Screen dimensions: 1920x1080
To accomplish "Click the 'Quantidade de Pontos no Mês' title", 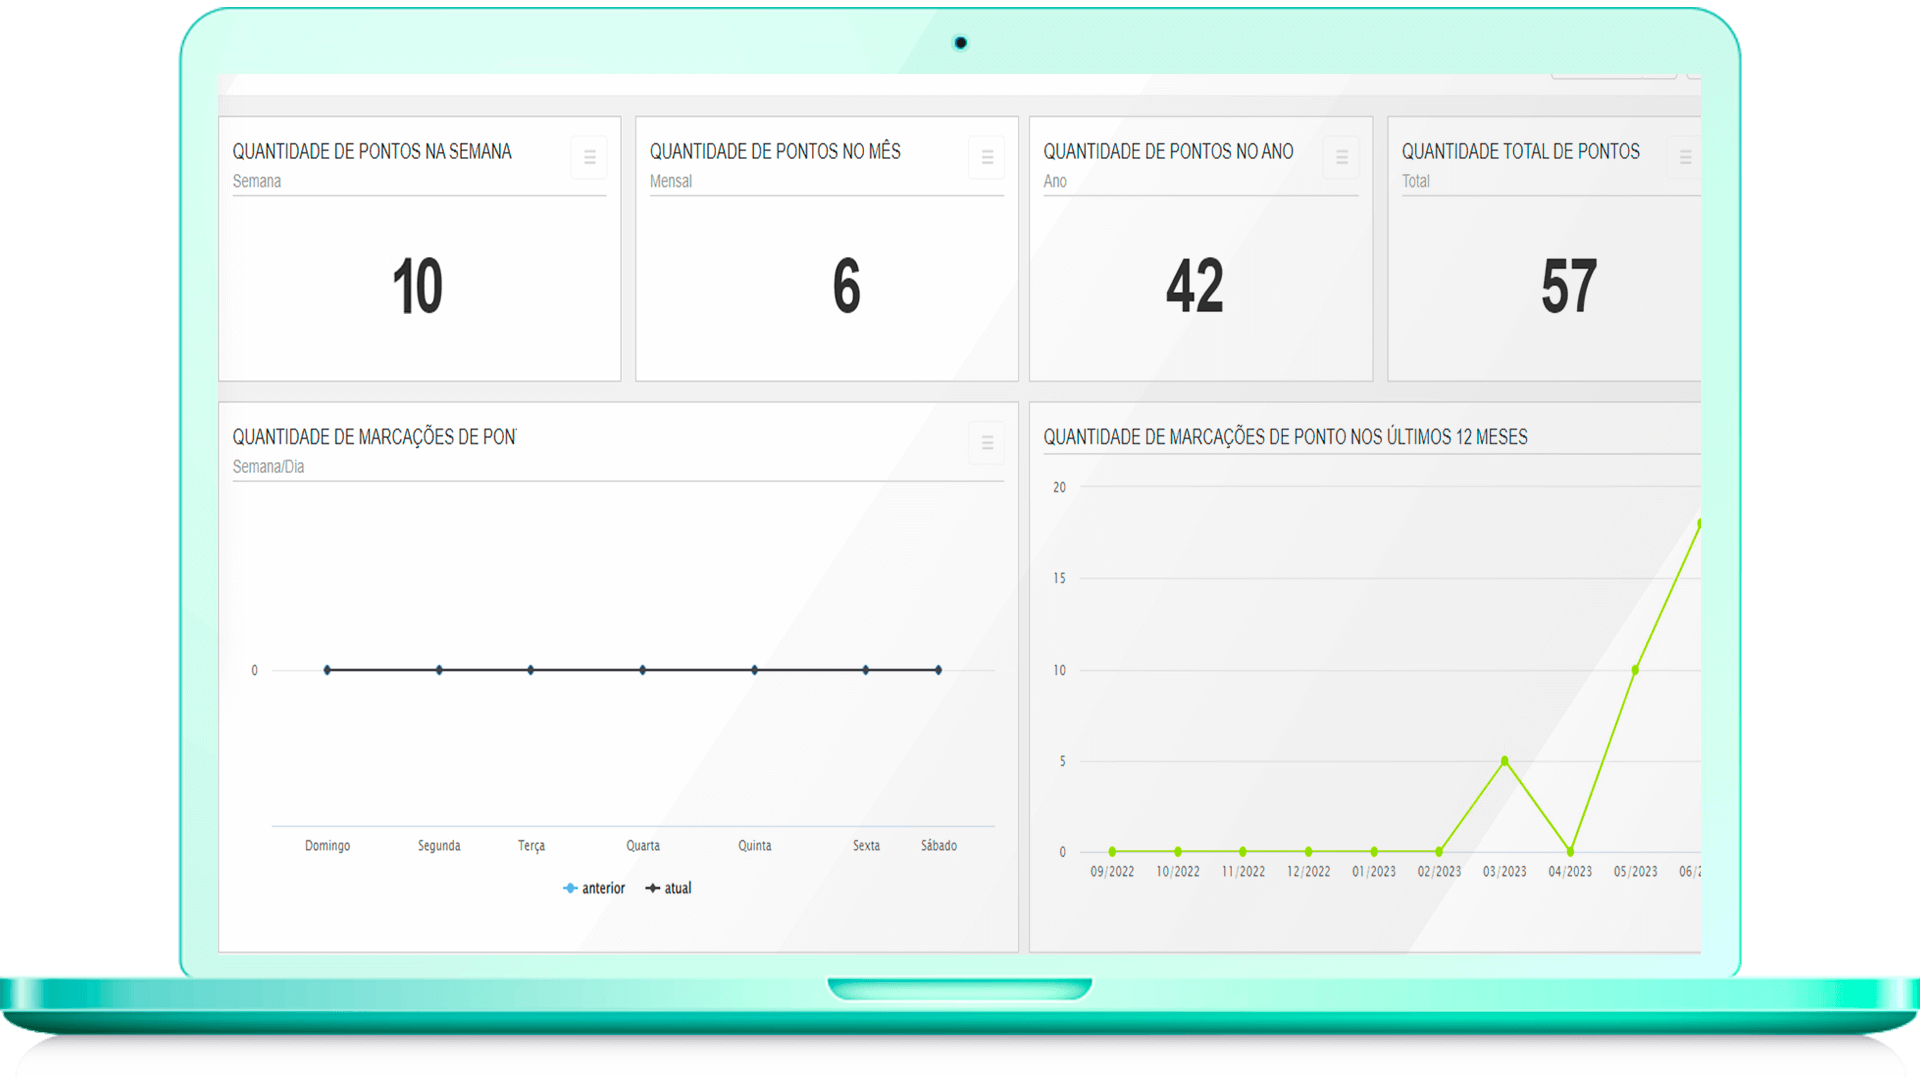I will point(774,152).
